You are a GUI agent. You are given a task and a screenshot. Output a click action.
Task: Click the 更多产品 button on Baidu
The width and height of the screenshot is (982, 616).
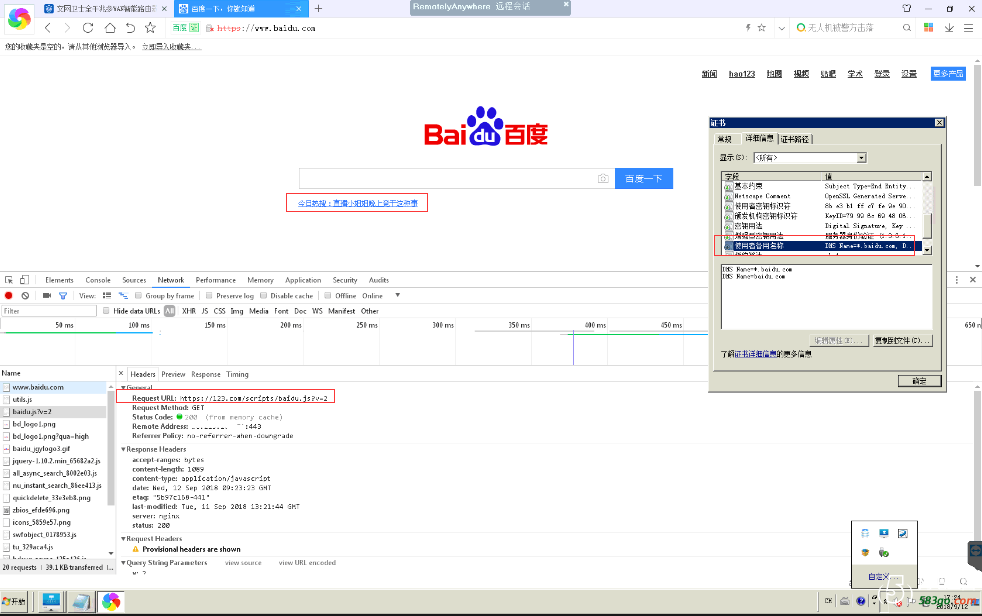[x=948, y=74]
